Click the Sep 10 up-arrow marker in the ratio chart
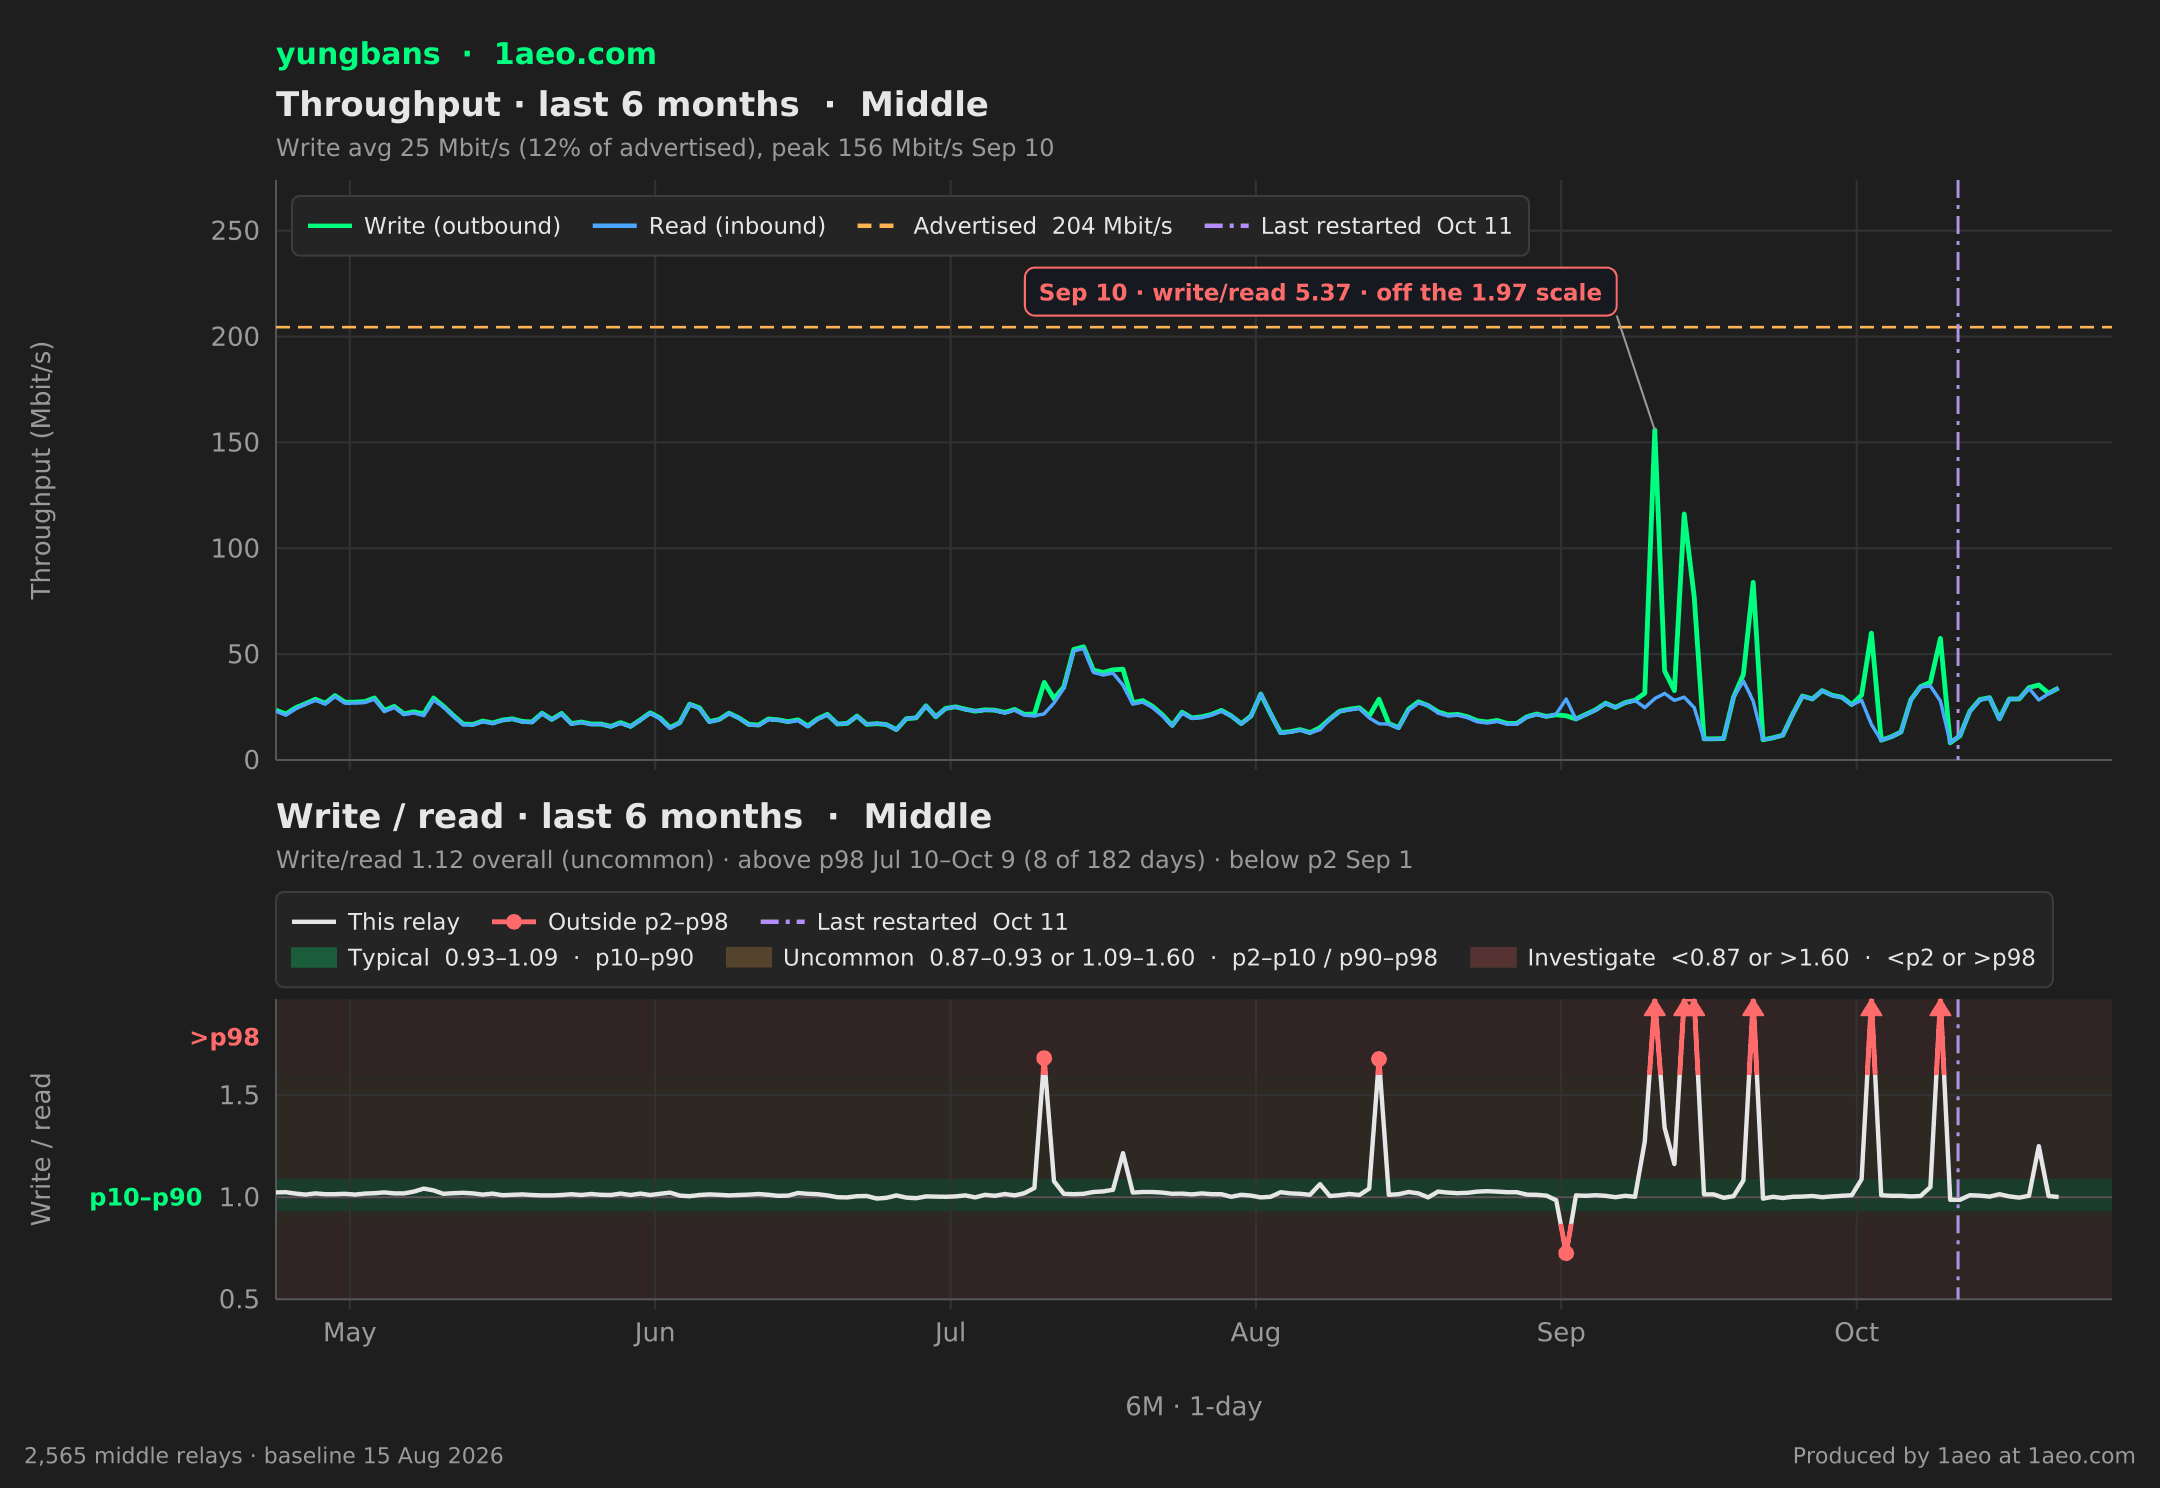2160x1488 pixels. pyautogui.click(x=1655, y=1008)
